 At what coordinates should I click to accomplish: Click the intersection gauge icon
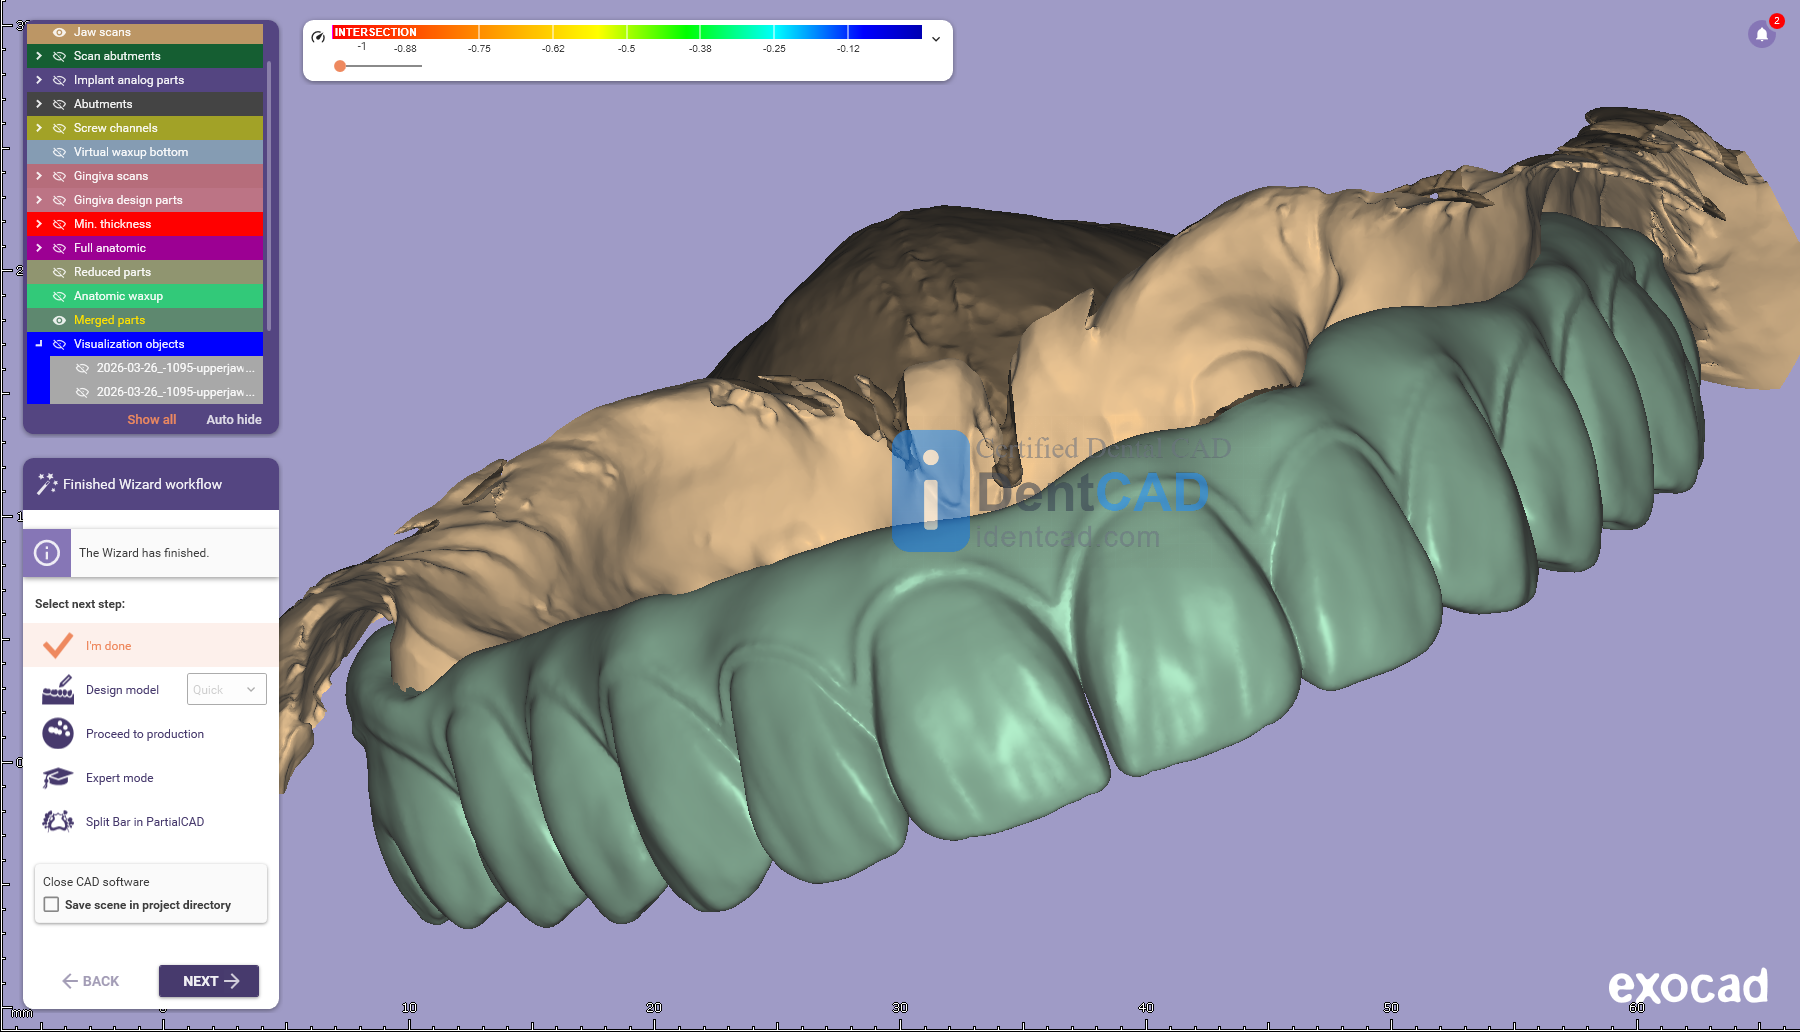coord(318,37)
